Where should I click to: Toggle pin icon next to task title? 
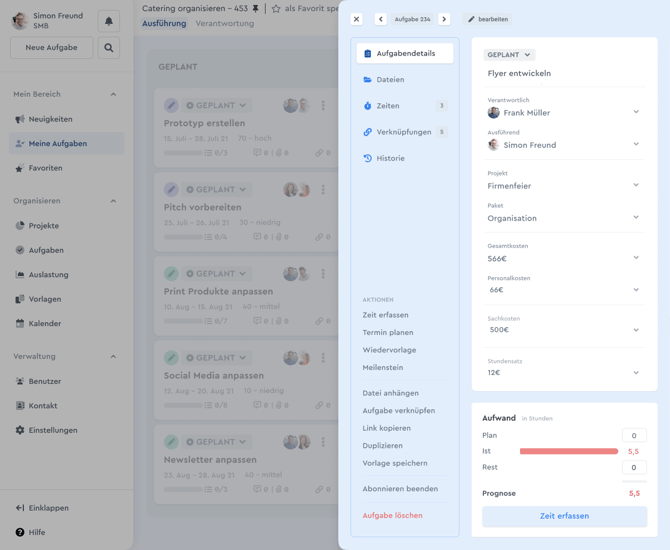tap(256, 9)
